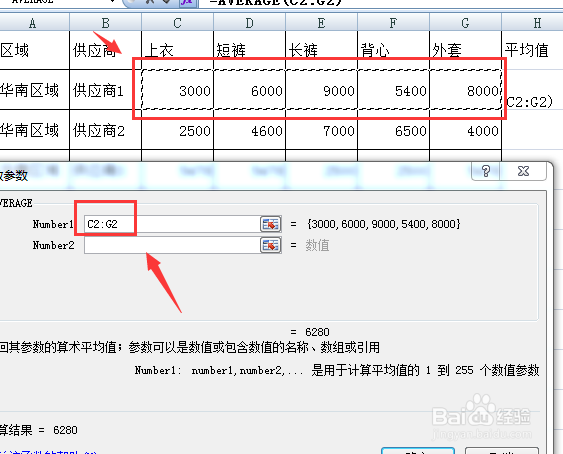Click the 区域 header cell
The image size is (563, 454).
pyautogui.click(x=34, y=50)
